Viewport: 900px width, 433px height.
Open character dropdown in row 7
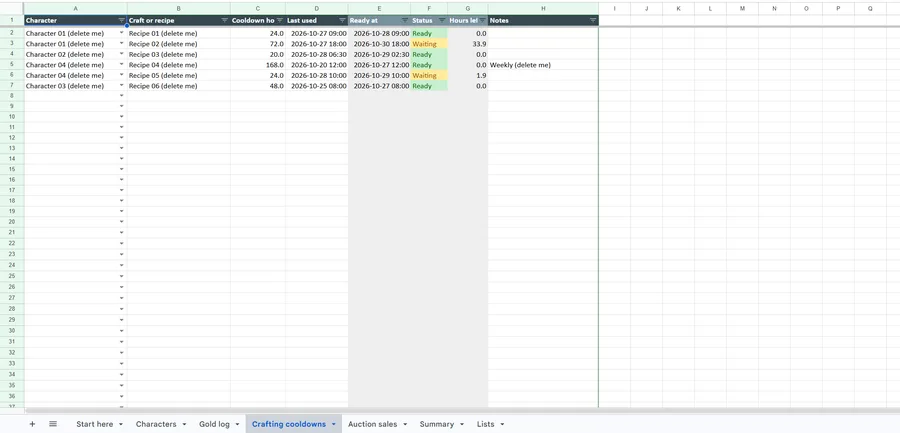pos(121,86)
